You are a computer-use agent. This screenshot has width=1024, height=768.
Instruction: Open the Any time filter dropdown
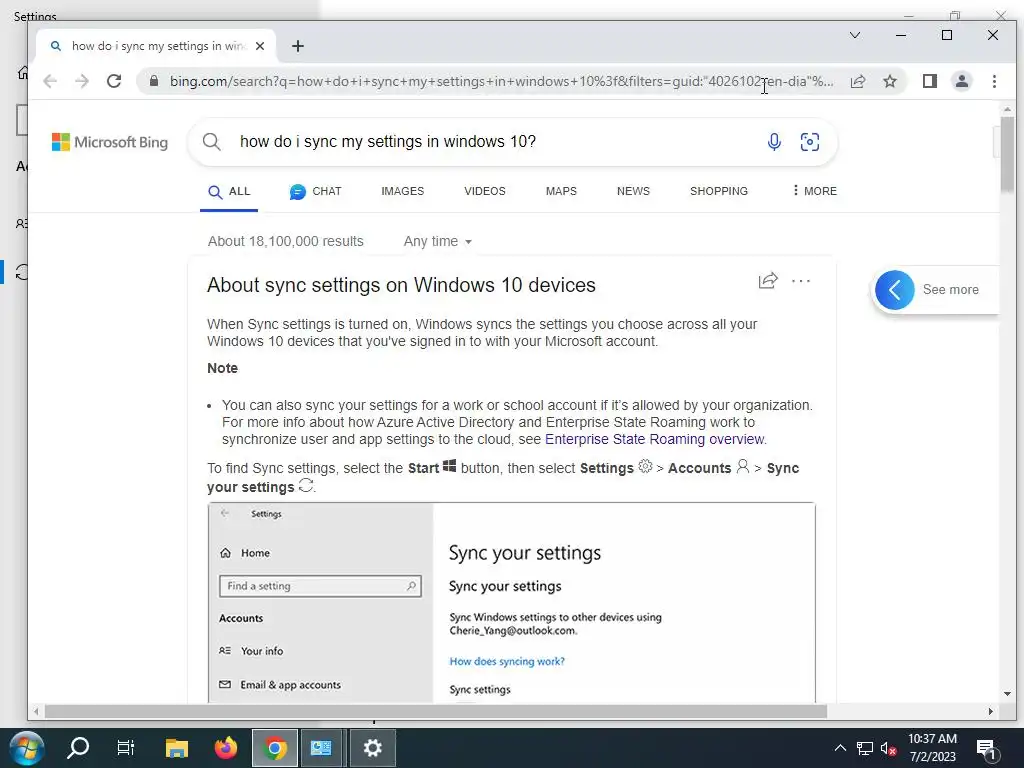pos(438,242)
